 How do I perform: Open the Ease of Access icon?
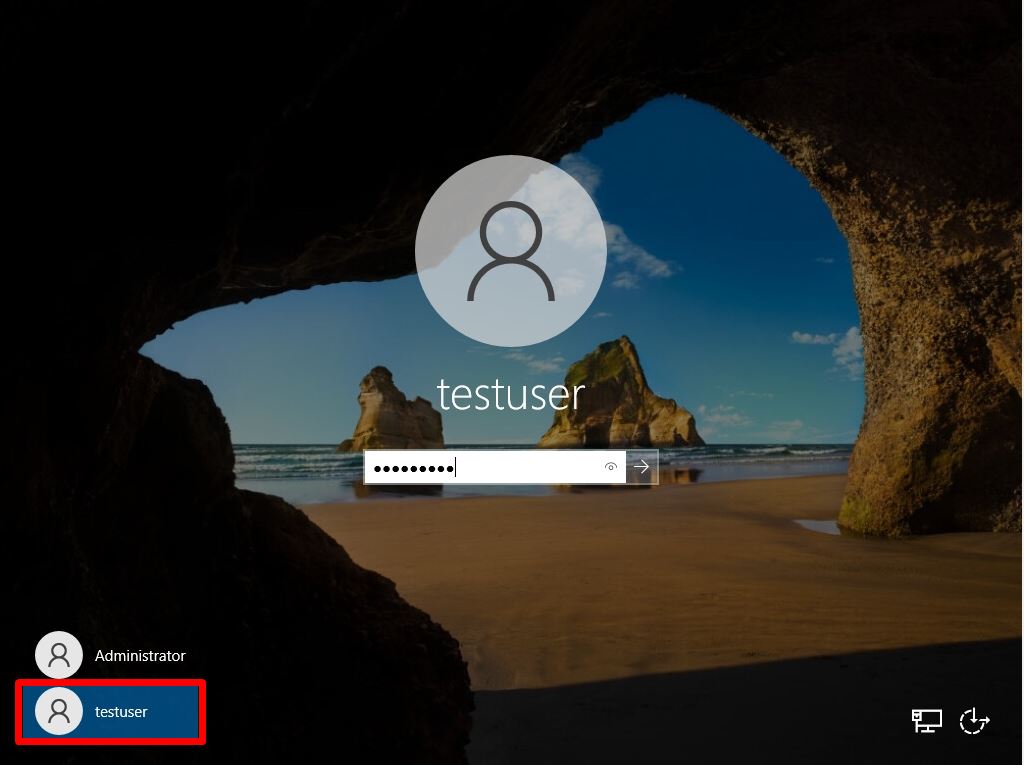tap(974, 721)
